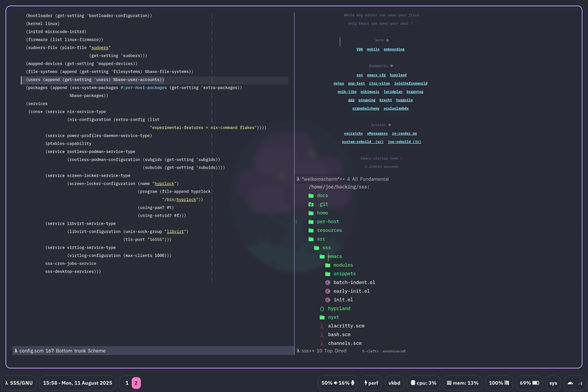The image size is (588, 392).
Task: Click the (kernel linux) line
Action: click(x=42, y=24)
